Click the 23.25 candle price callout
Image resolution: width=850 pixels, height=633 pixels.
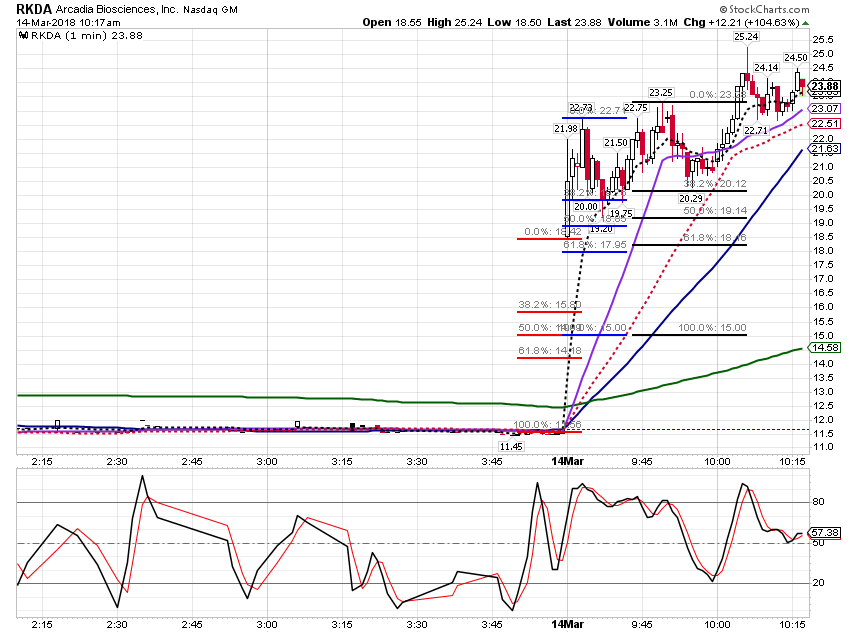[x=661, y=93]
